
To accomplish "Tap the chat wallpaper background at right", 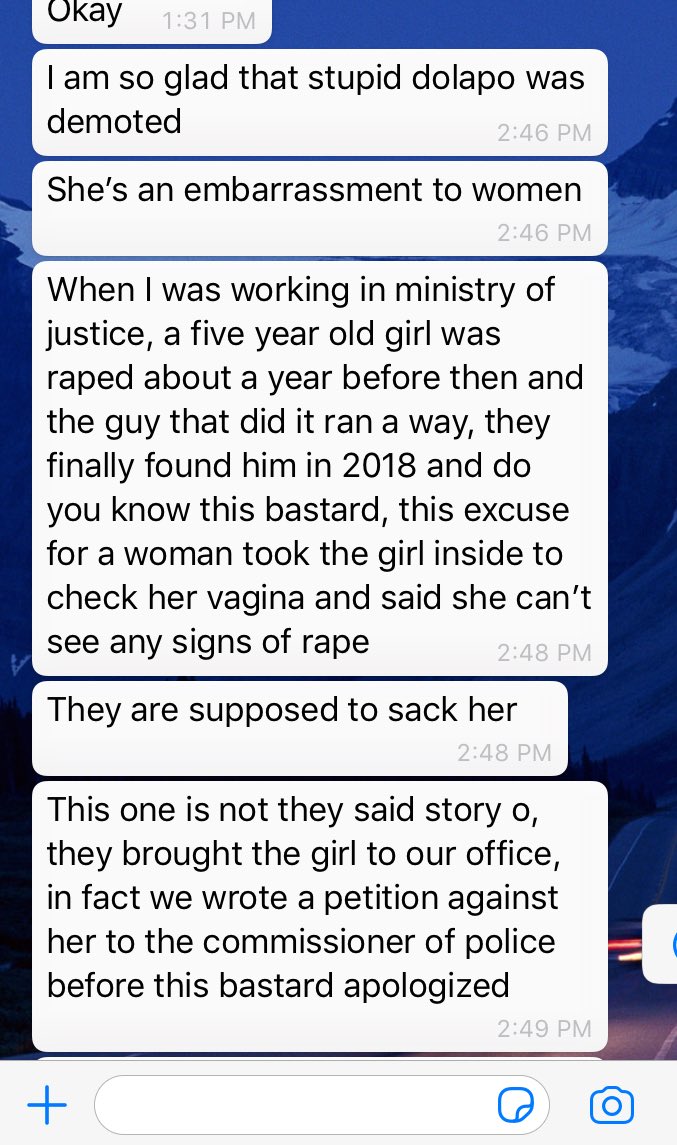I will coord(644,511).
